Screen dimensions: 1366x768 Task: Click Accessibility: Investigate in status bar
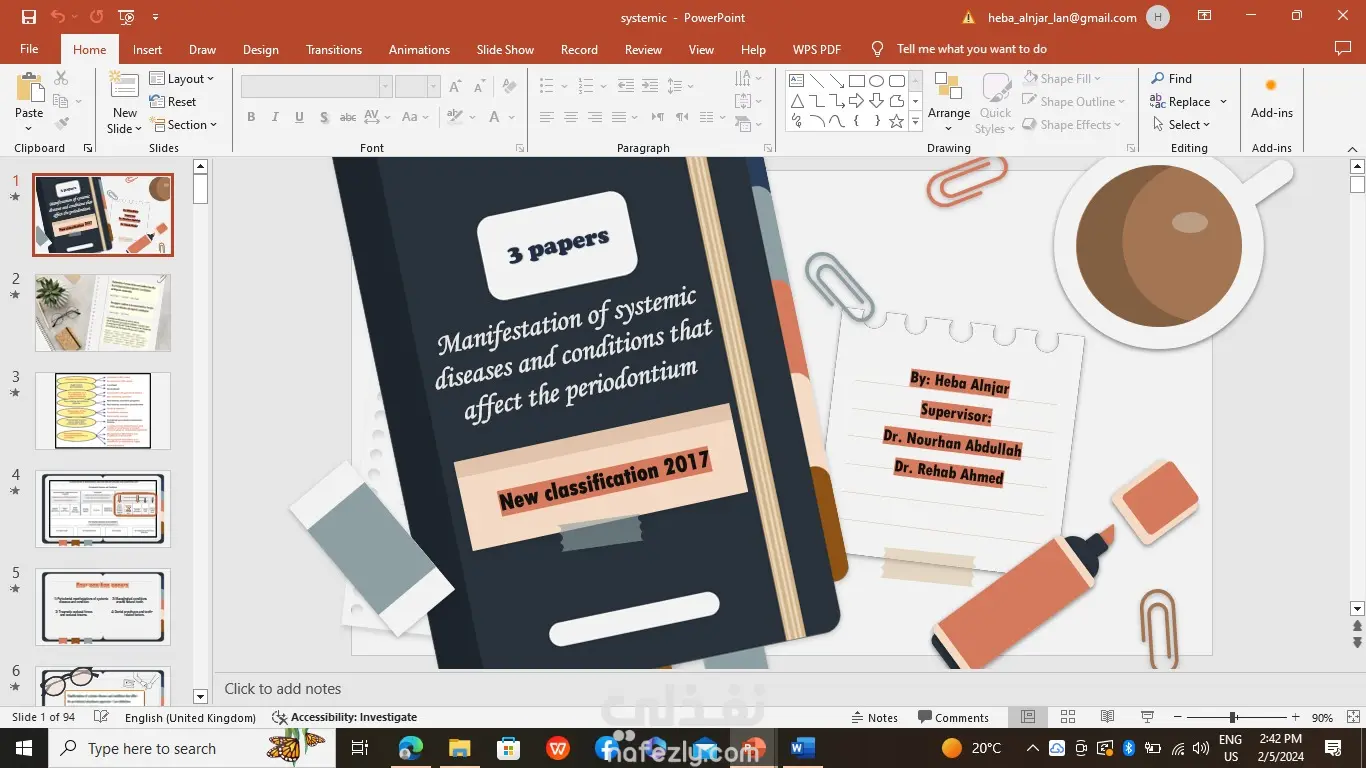pyautogui.click(x=345, y=717)
